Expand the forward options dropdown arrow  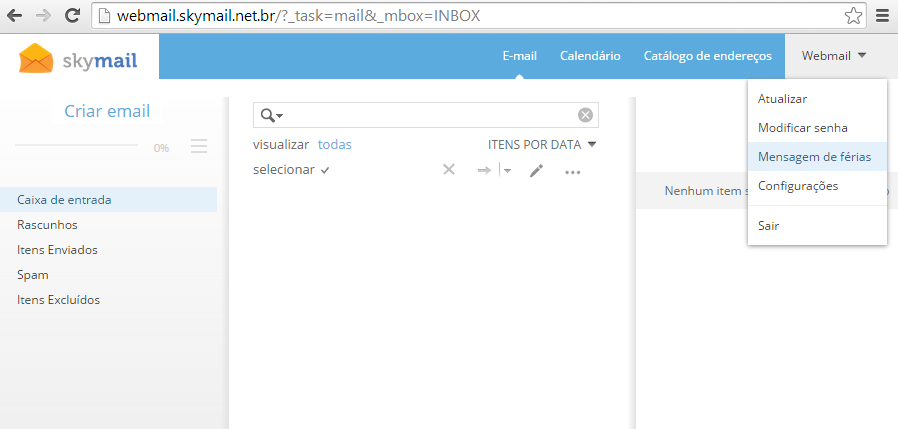point(507,170)
